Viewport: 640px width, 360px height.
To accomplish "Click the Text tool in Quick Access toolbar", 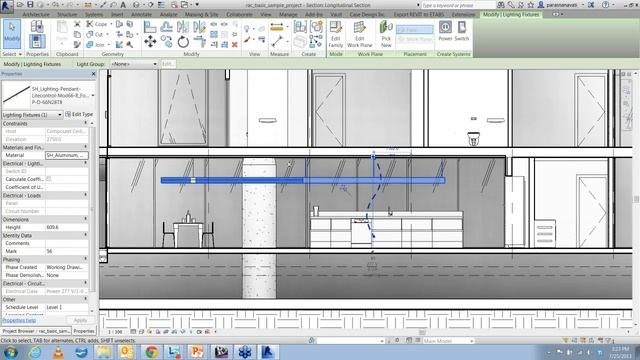I will (x=123, y=5).
